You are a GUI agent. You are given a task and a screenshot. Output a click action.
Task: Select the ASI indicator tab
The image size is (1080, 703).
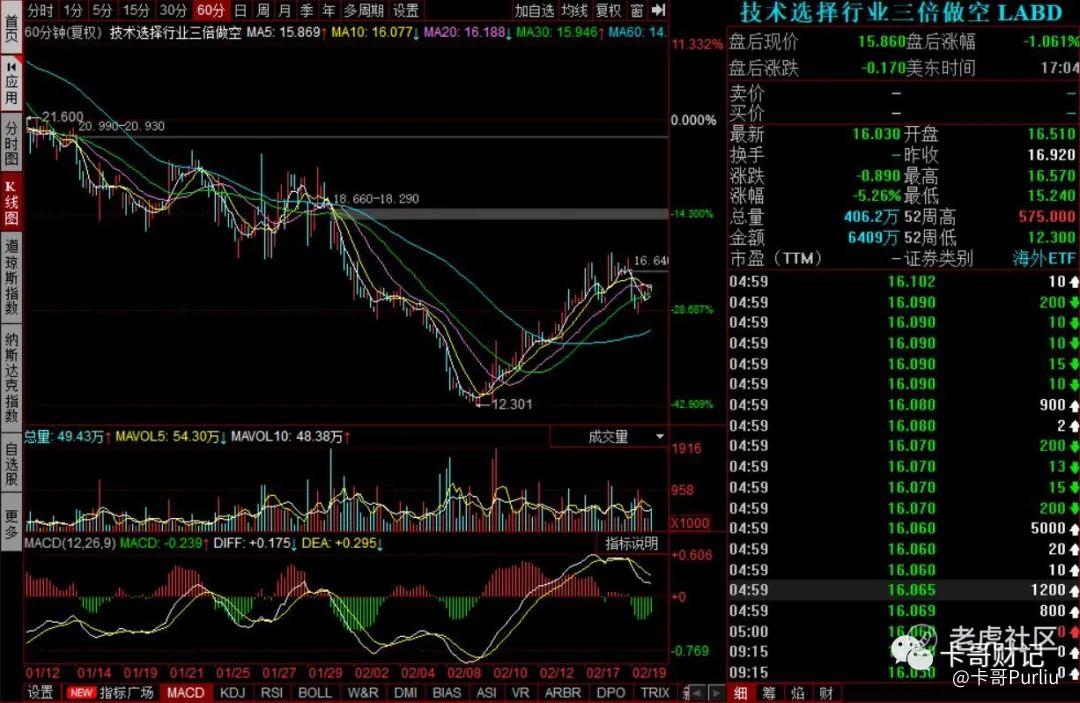(x=486, y=692)
